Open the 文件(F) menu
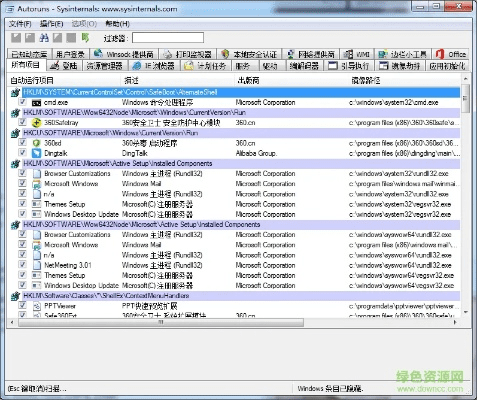The image size is (477, 400). [x=20, y=24]
